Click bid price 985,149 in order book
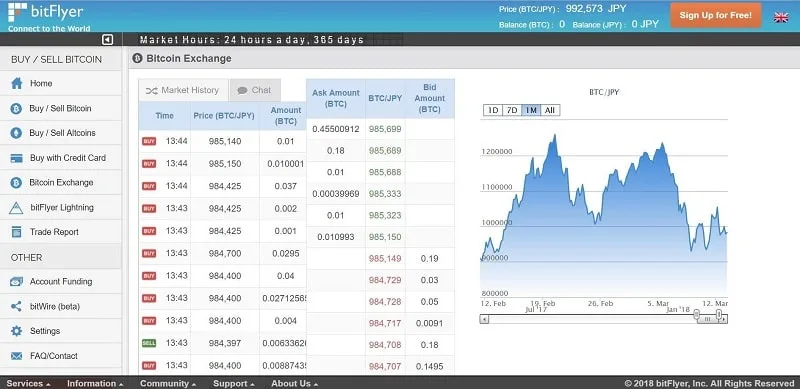The image size is (800, 389). click(385, 259)
